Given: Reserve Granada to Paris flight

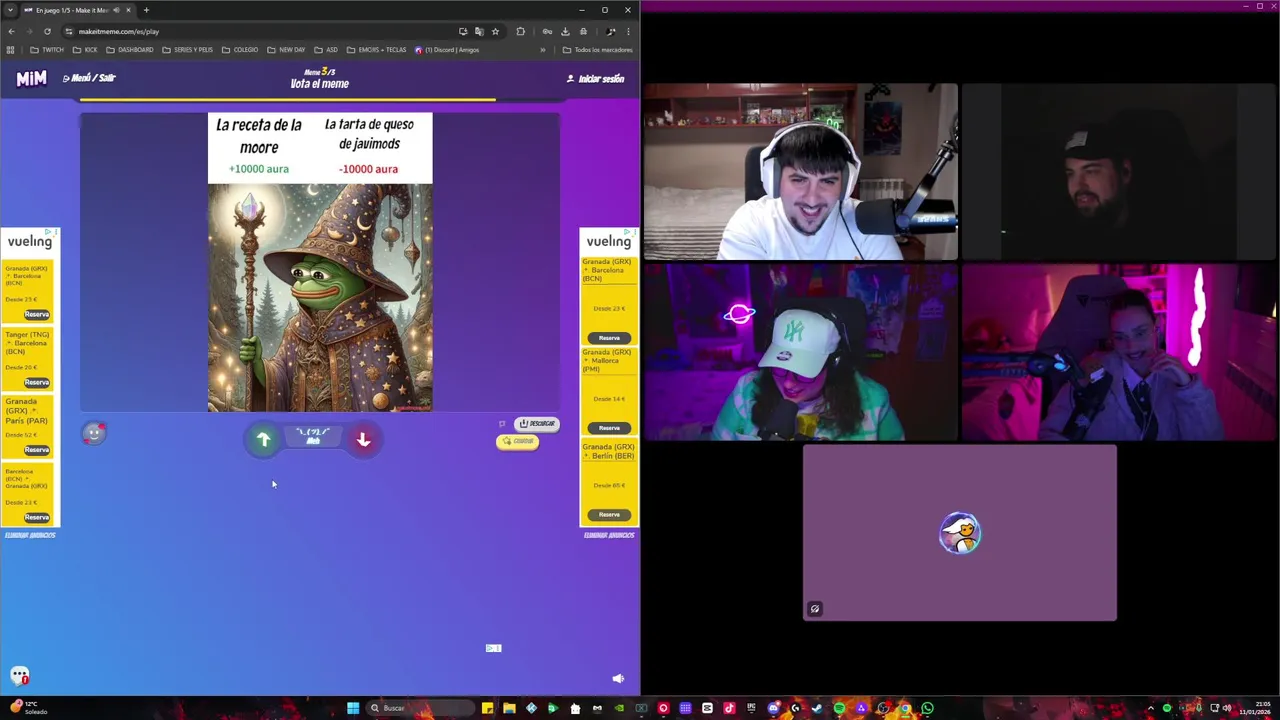Looking at the screenshot, I should pyautogui.click(x=36, y=450).
